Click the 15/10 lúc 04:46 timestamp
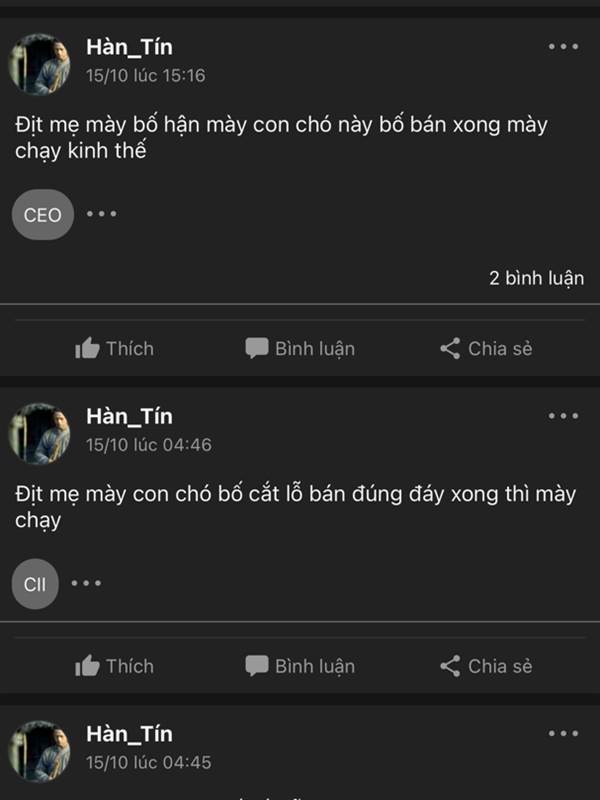The image size is (600, 800). [148, 444]
